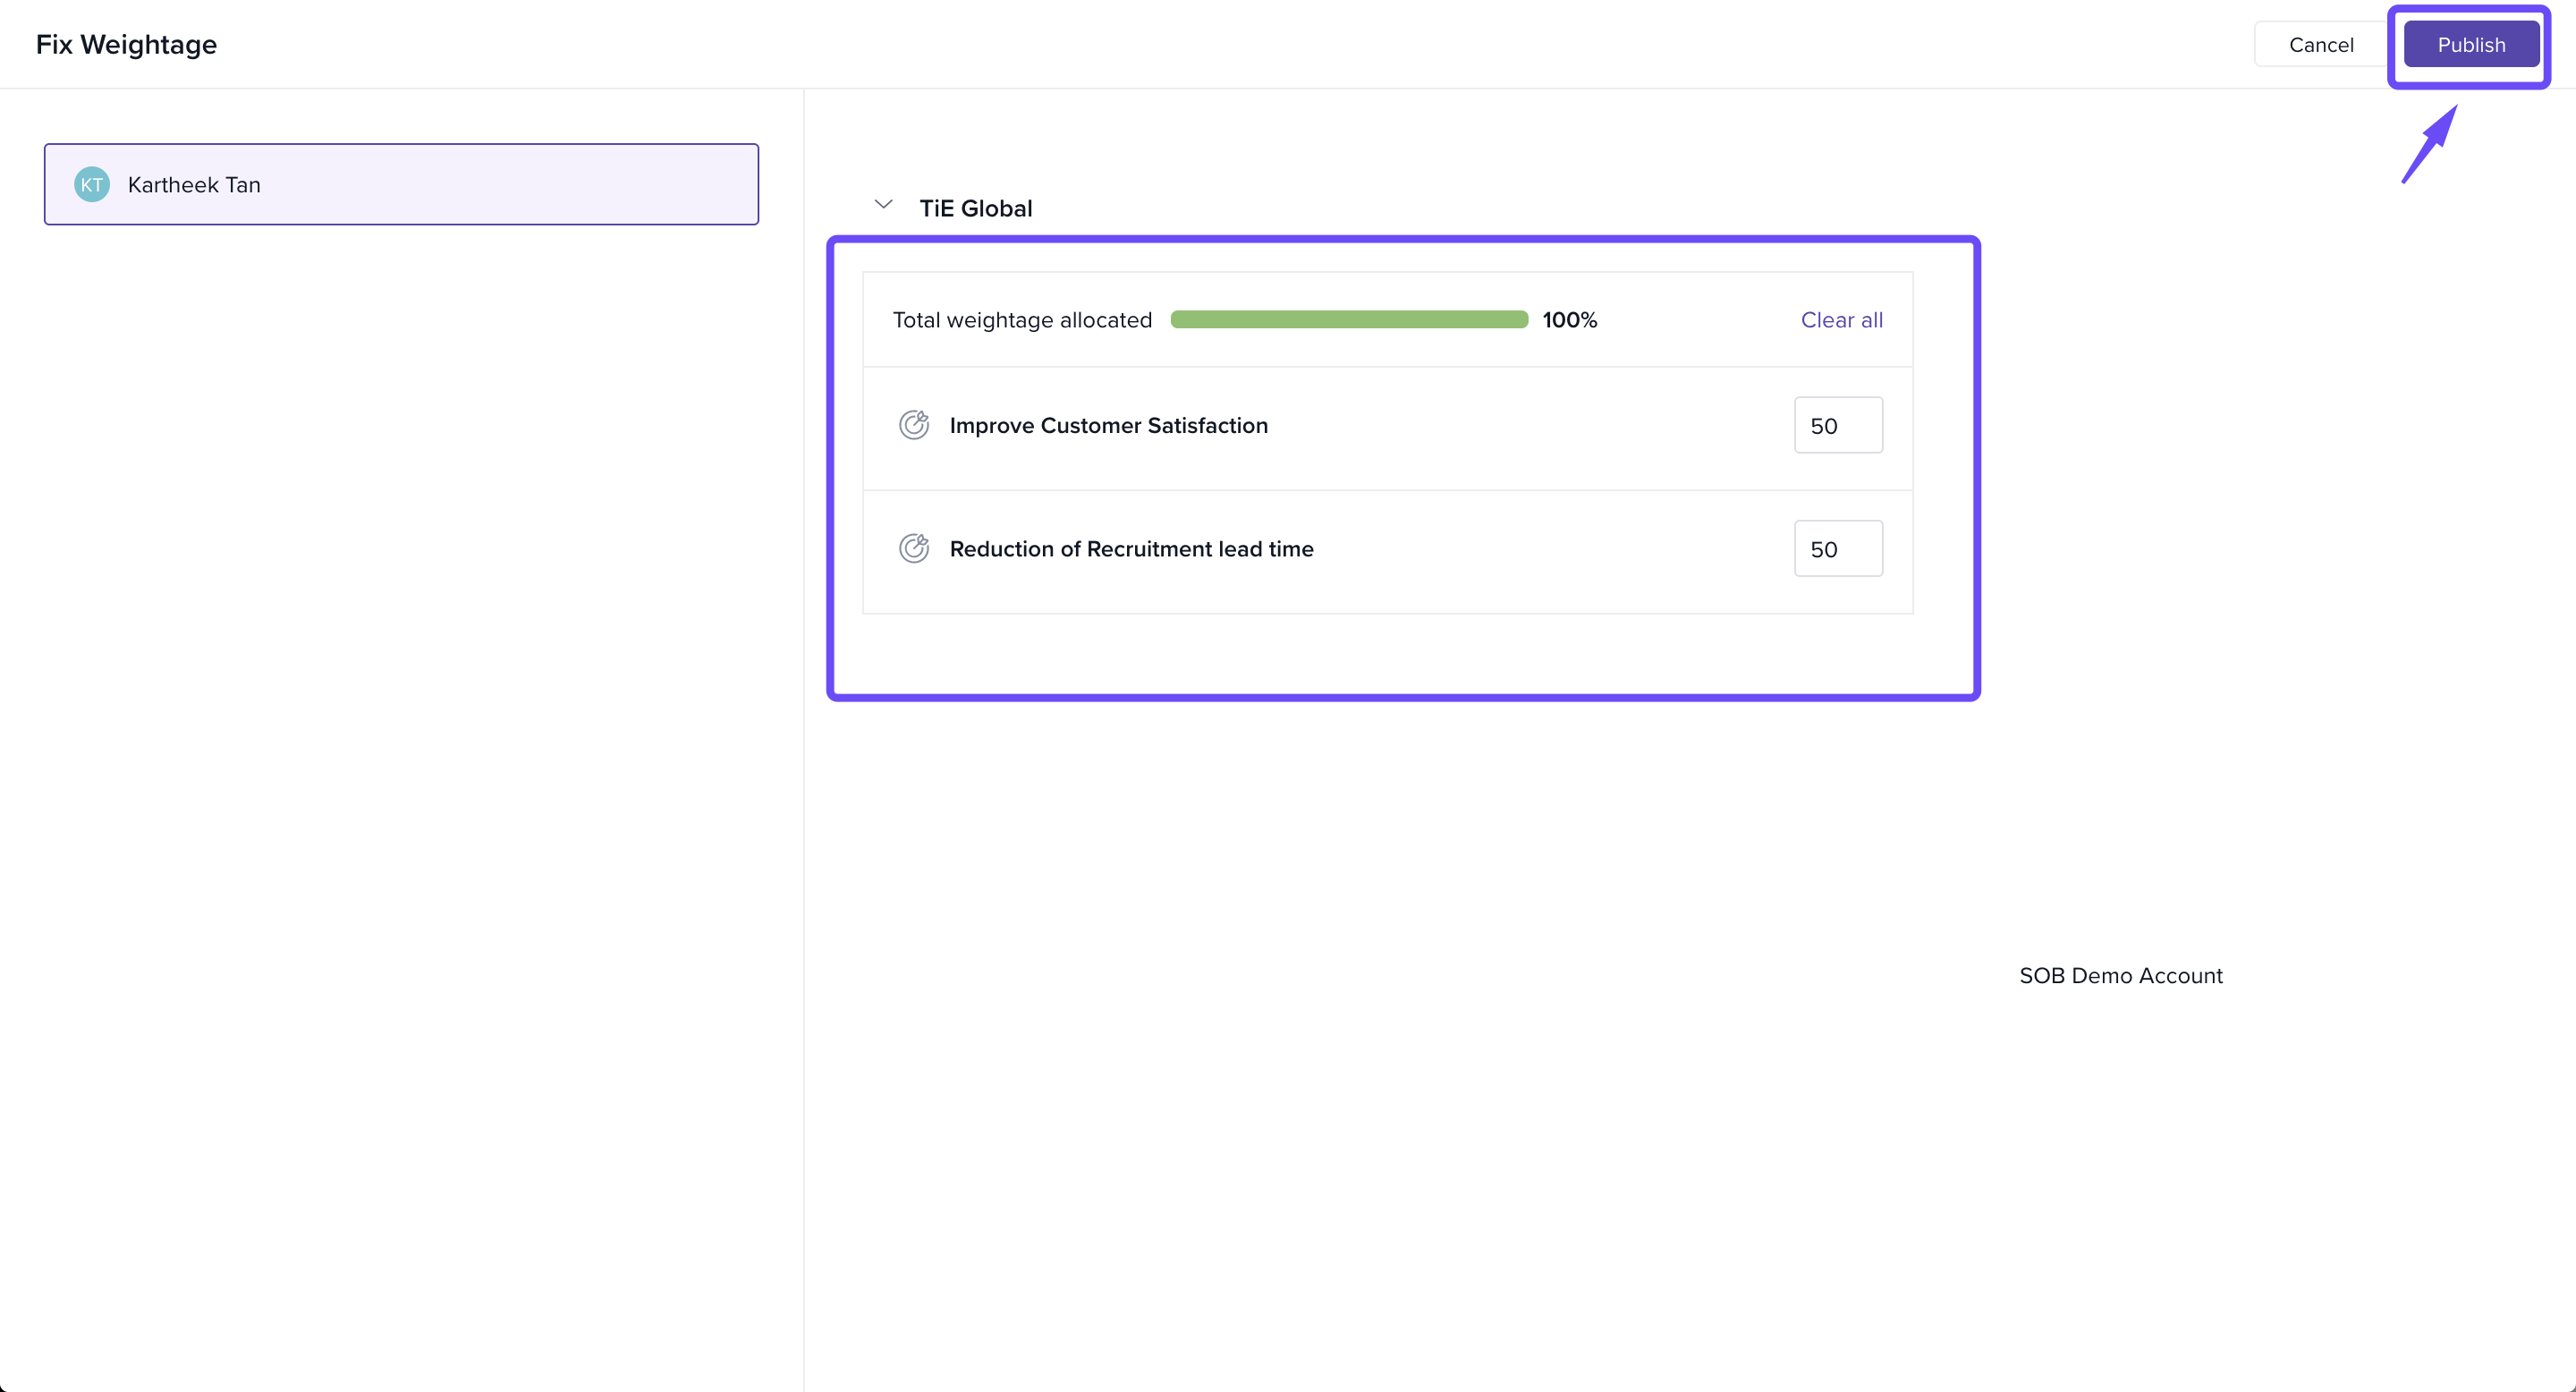The height and width of the screenshot is (1392, 2576).
Task: Click the goal icon beside Improve Customer Satisfaction
Action: tap(913, 425)
